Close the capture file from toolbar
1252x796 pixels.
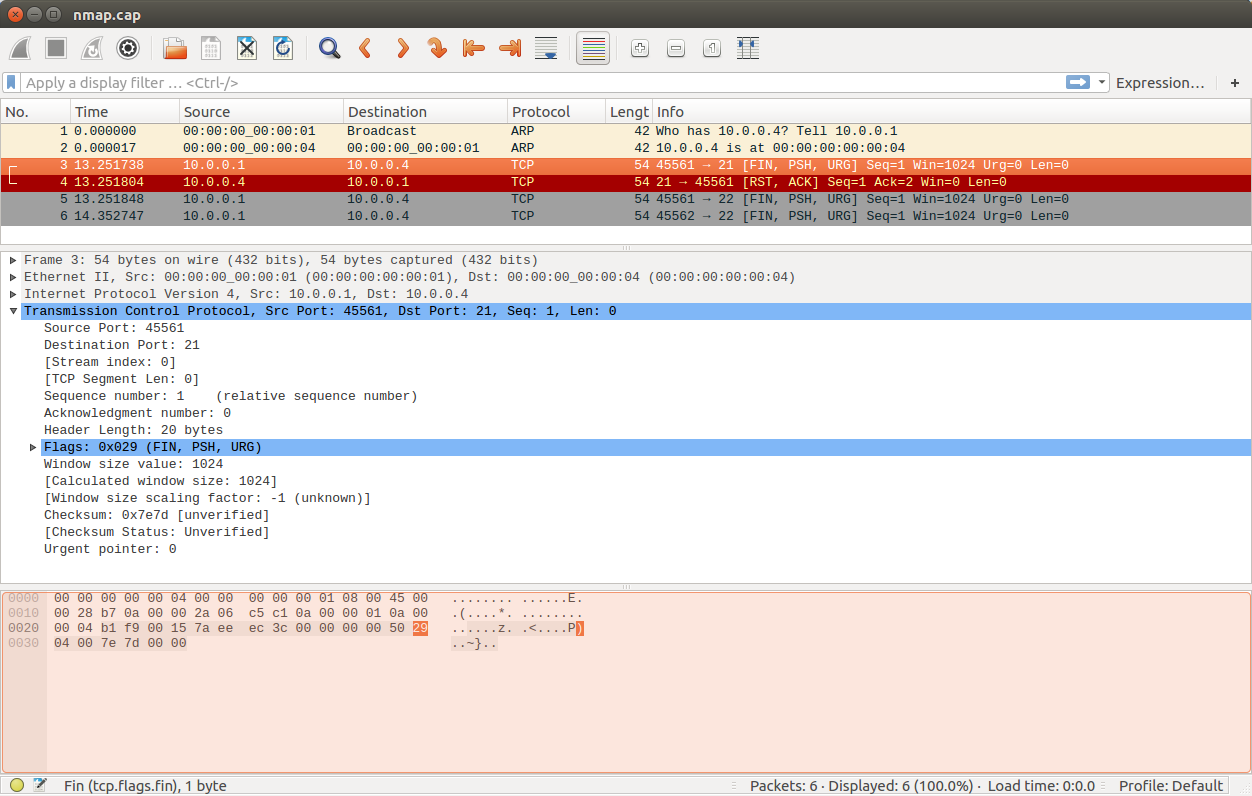coord(247,48)
